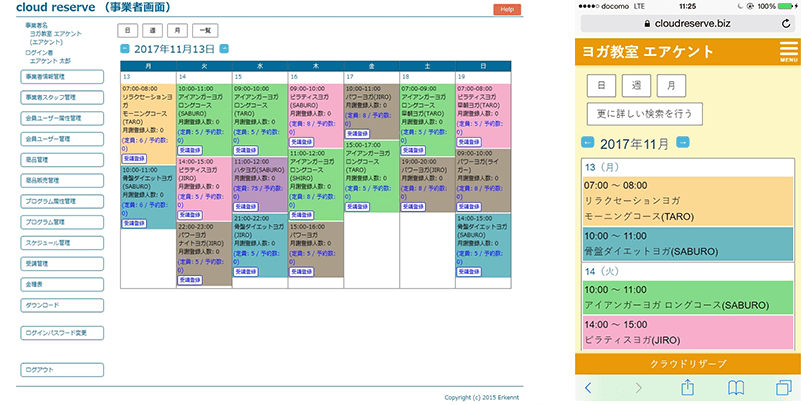
Task: Click 受講登録 for Tuesday 14:00 ピラティスヨガ
Action: click(190, 215)
